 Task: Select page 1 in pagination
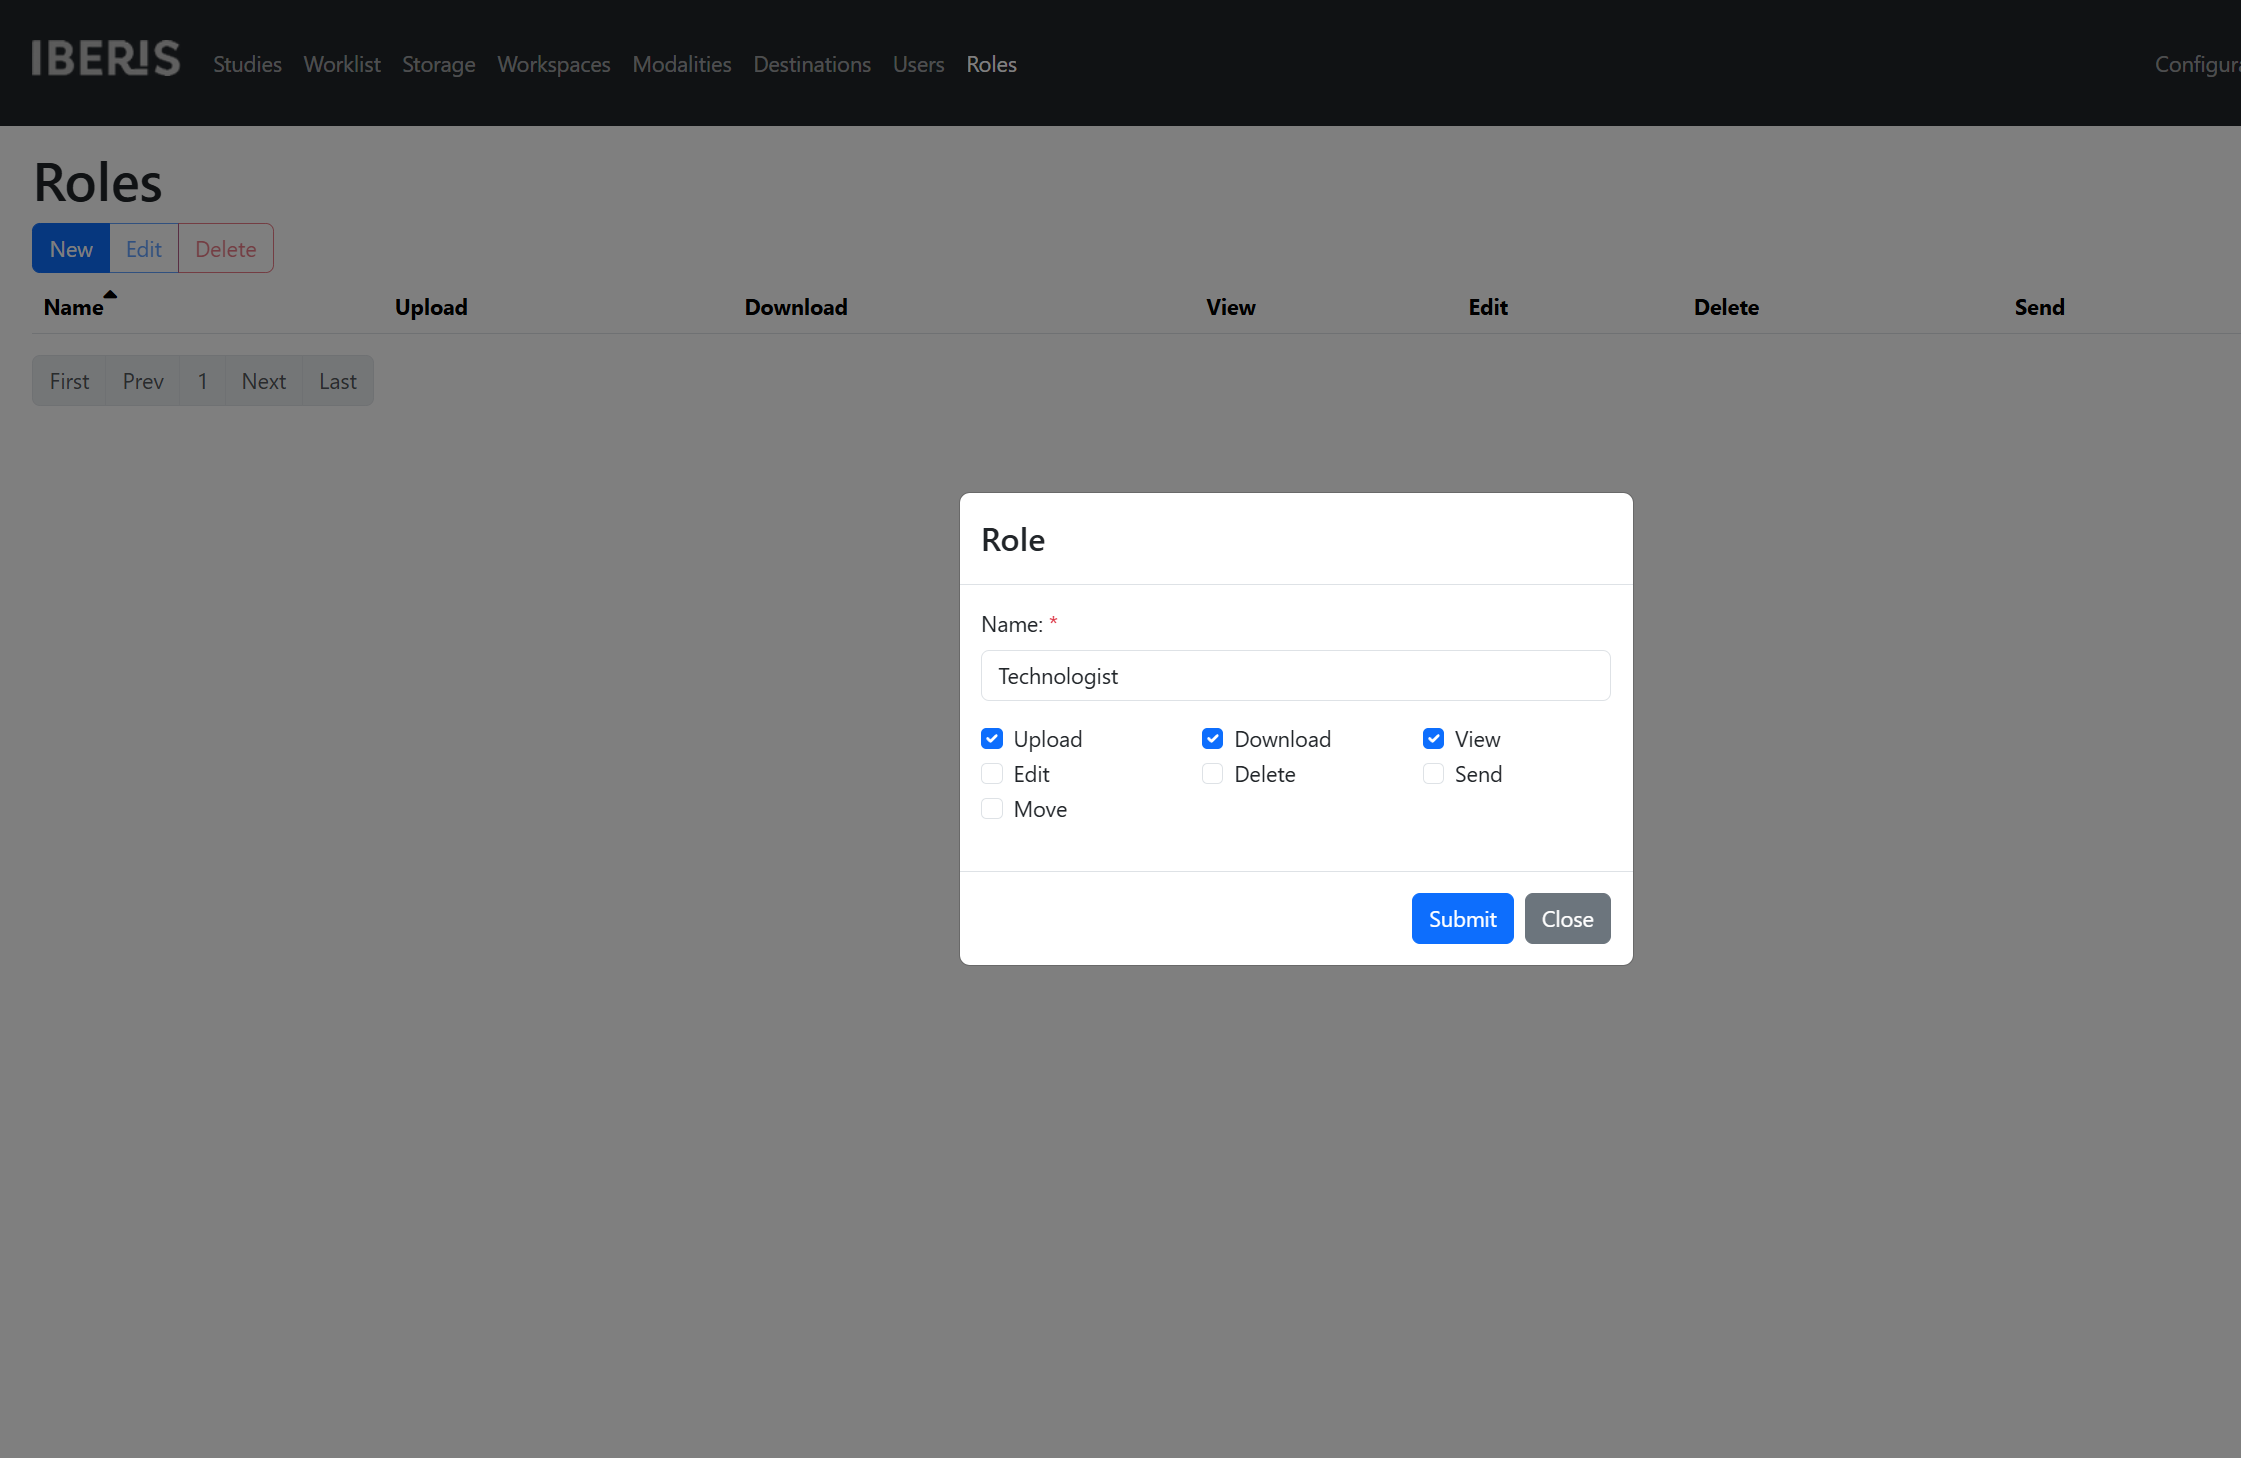point(203,381)
